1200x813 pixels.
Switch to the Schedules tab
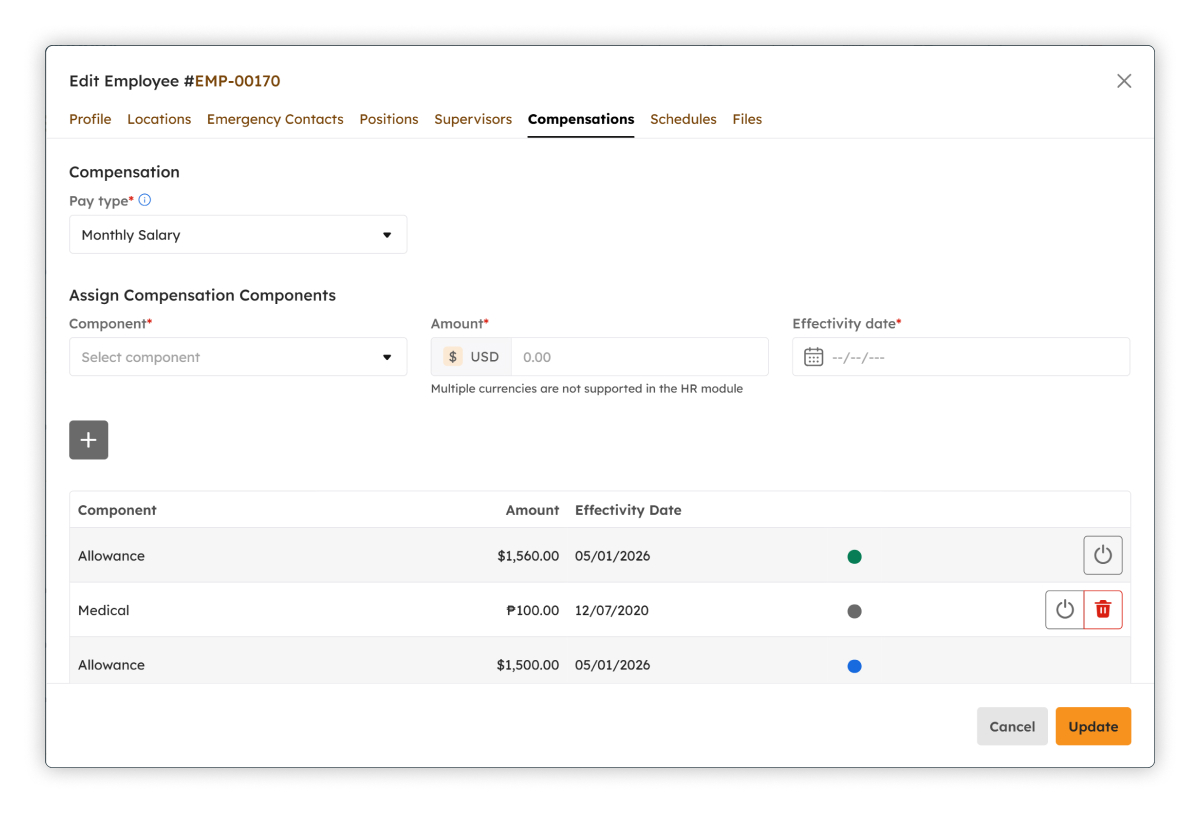point(683,119)
